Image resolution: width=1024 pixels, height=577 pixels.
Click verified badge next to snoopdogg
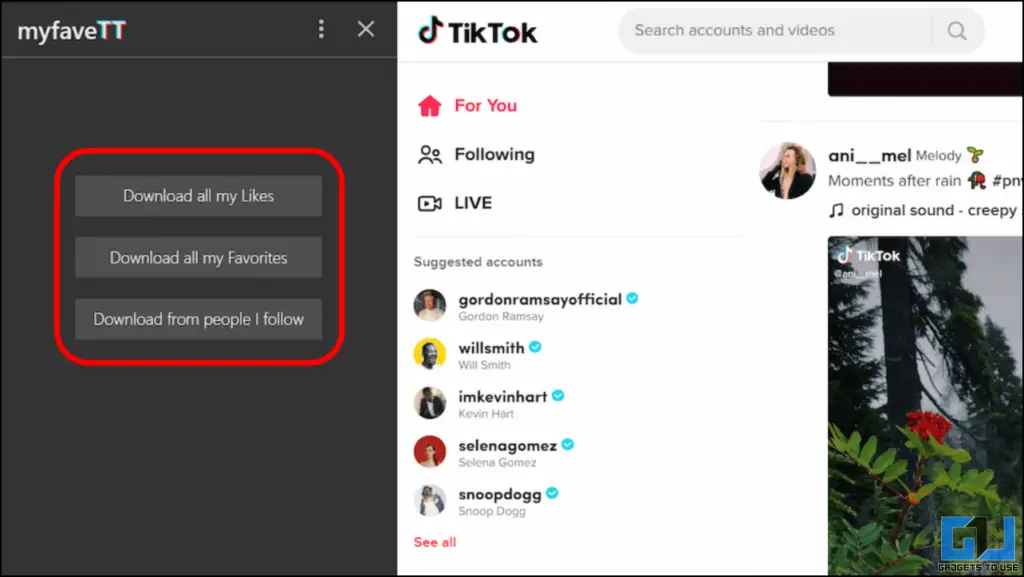[552, 493]
